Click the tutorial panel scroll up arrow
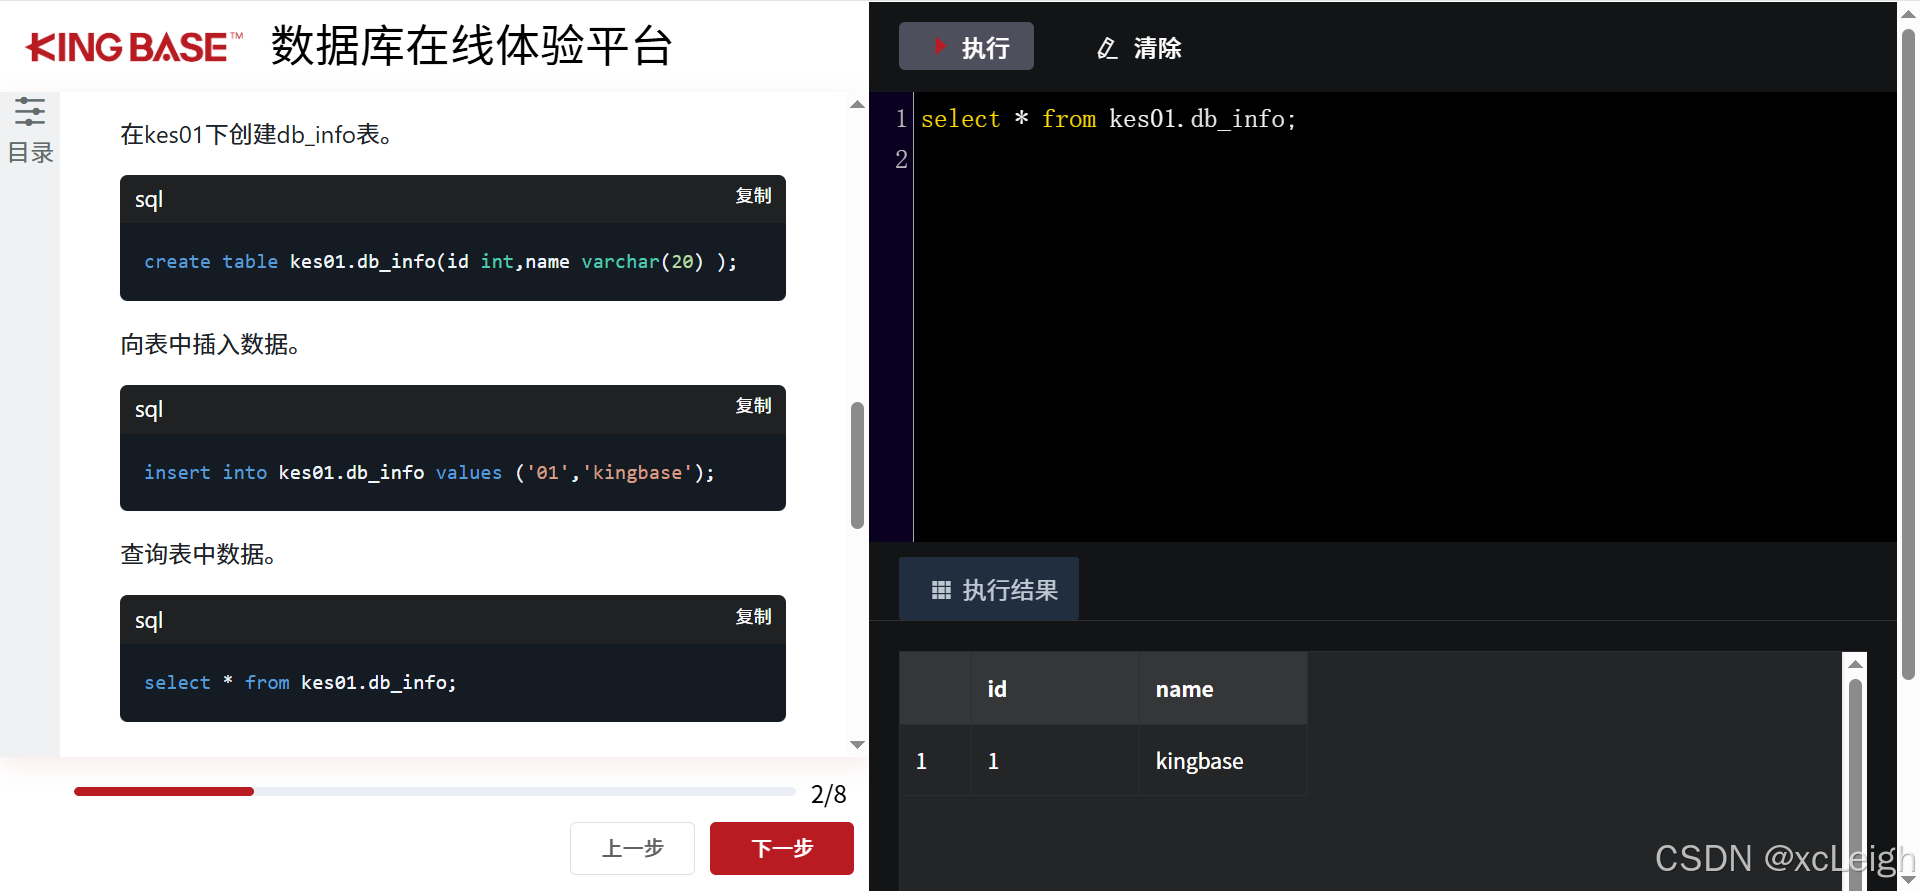This screenshot has height=891, width=1920. 857,104
